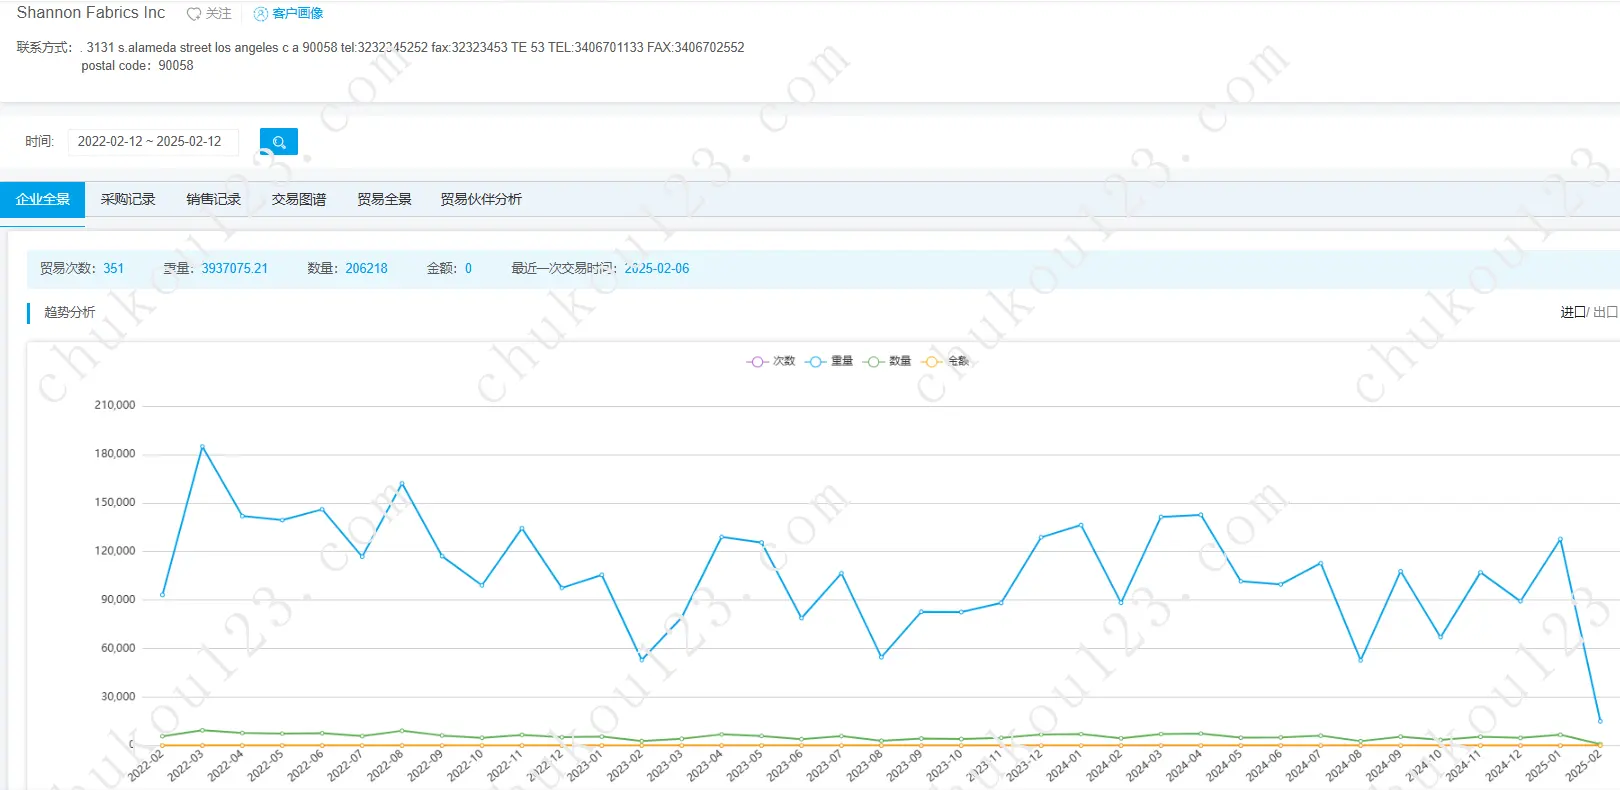Open the 客户画像 customer portrait icon
This screenshot has height=790, width=1620.
coord(261,14)
